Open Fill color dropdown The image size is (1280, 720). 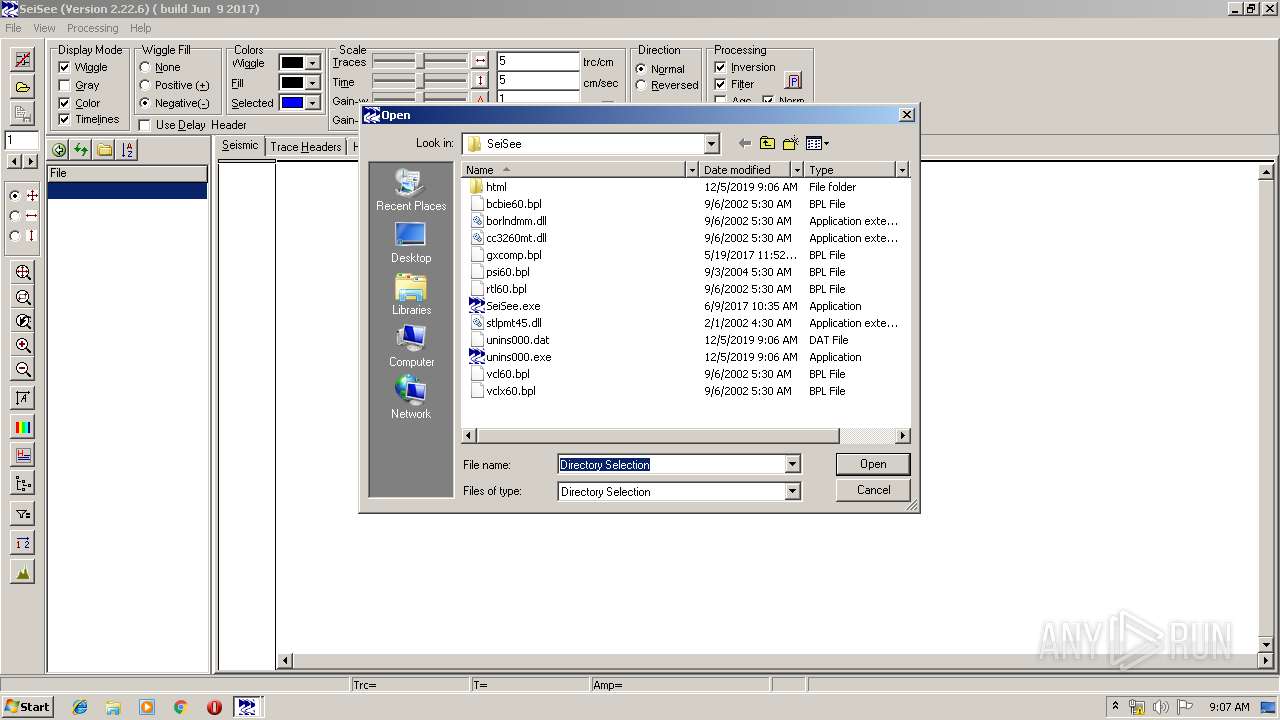pos(313,82)
